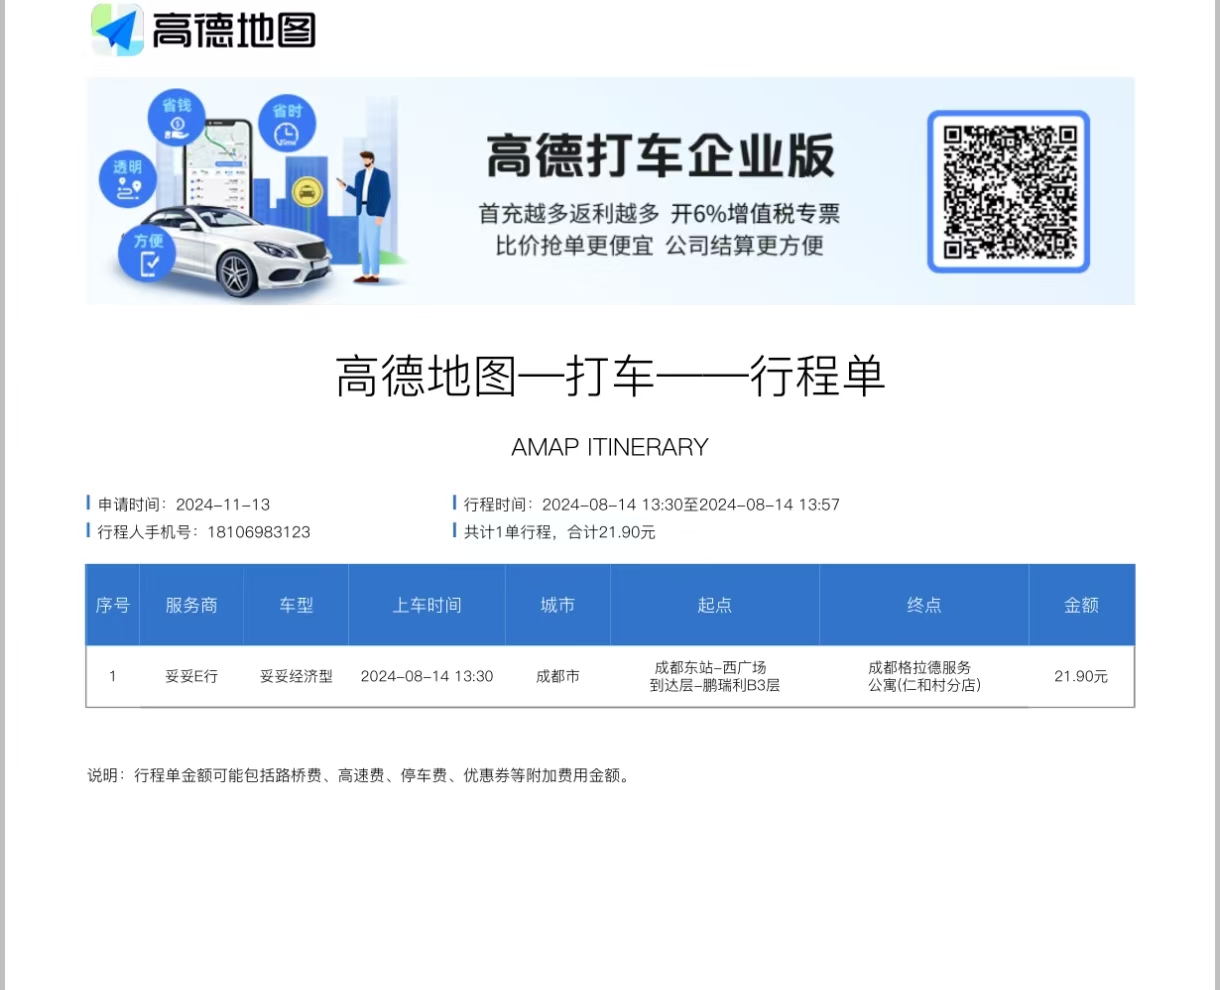Click the 成都东站-西广场 start point cell
Image resolution: width=1220 pixels, height=990 pixels.
(714, 676)
